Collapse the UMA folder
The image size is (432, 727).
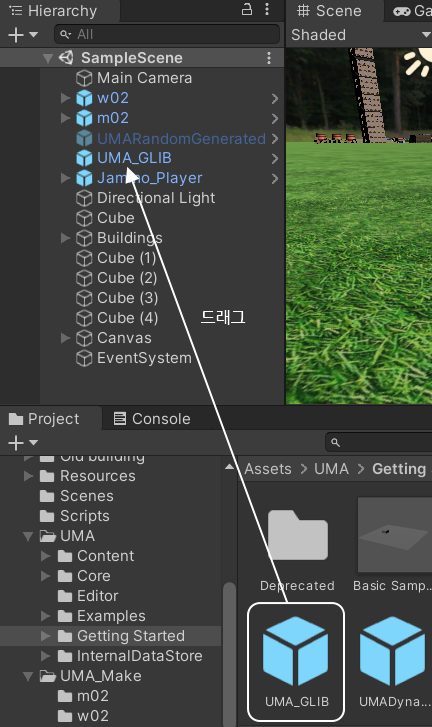click(28, 536)
